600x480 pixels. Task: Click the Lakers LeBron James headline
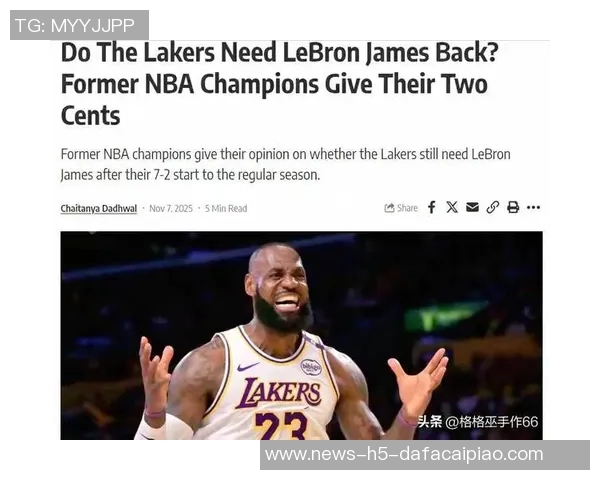pyautogui.click(x=279, y=84)
